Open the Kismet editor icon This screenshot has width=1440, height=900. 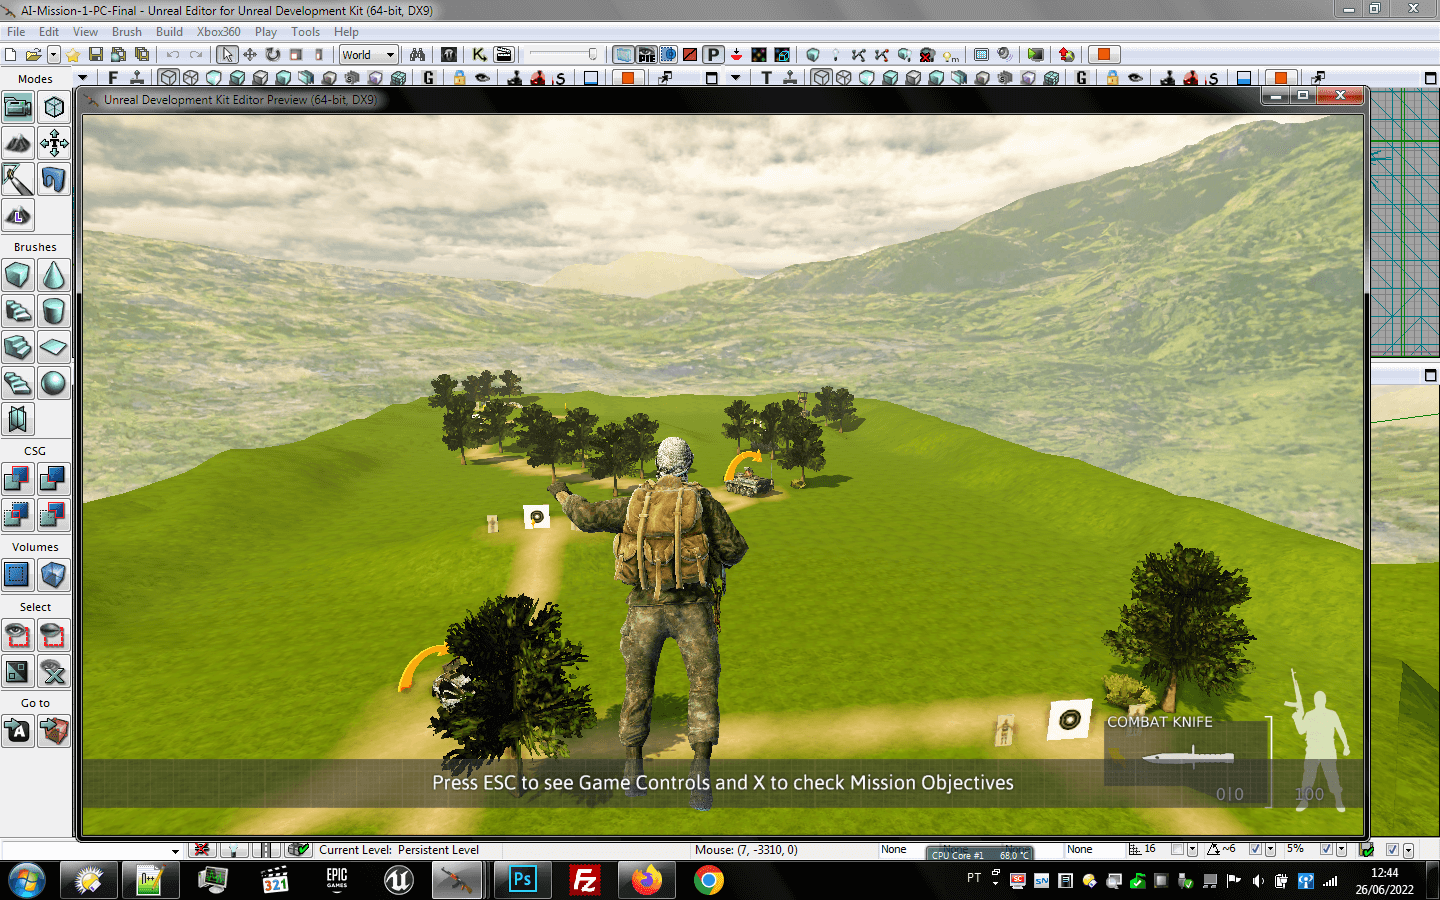(480, 55)
